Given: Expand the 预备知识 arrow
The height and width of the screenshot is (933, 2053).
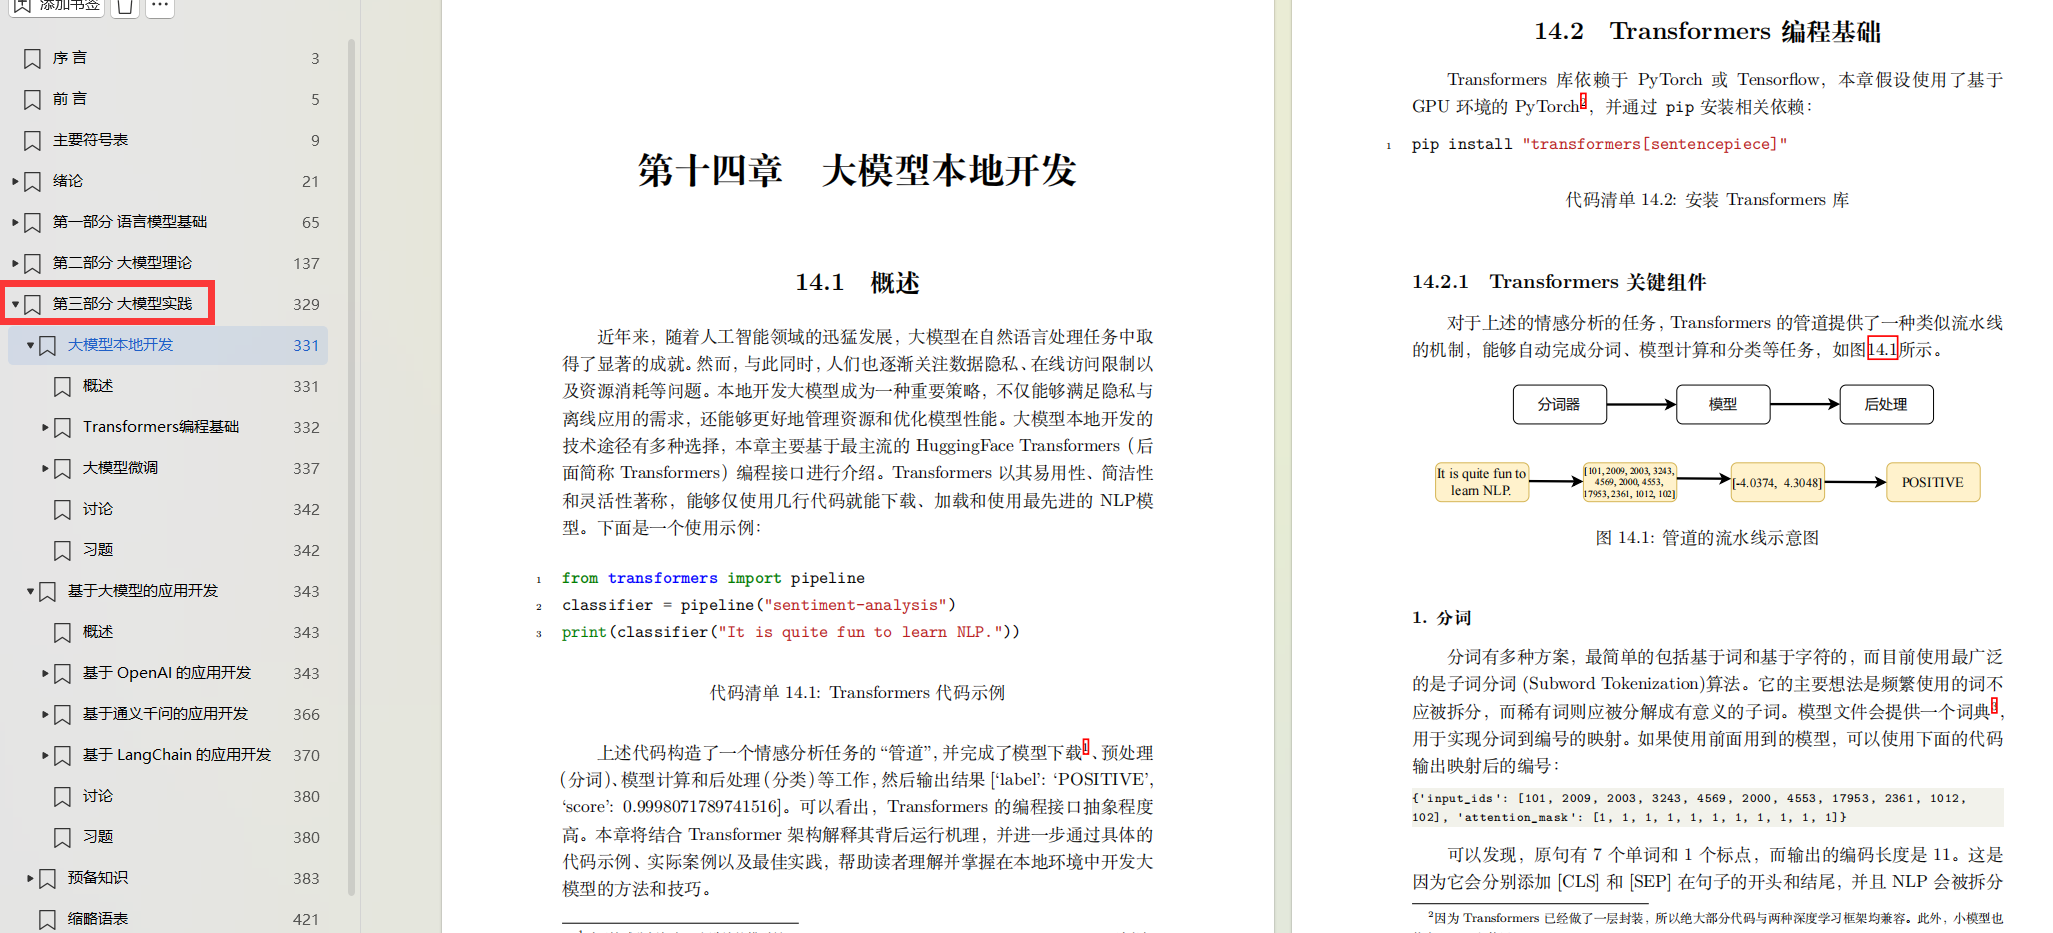Looking at the screenshot, I should (30, 878).
